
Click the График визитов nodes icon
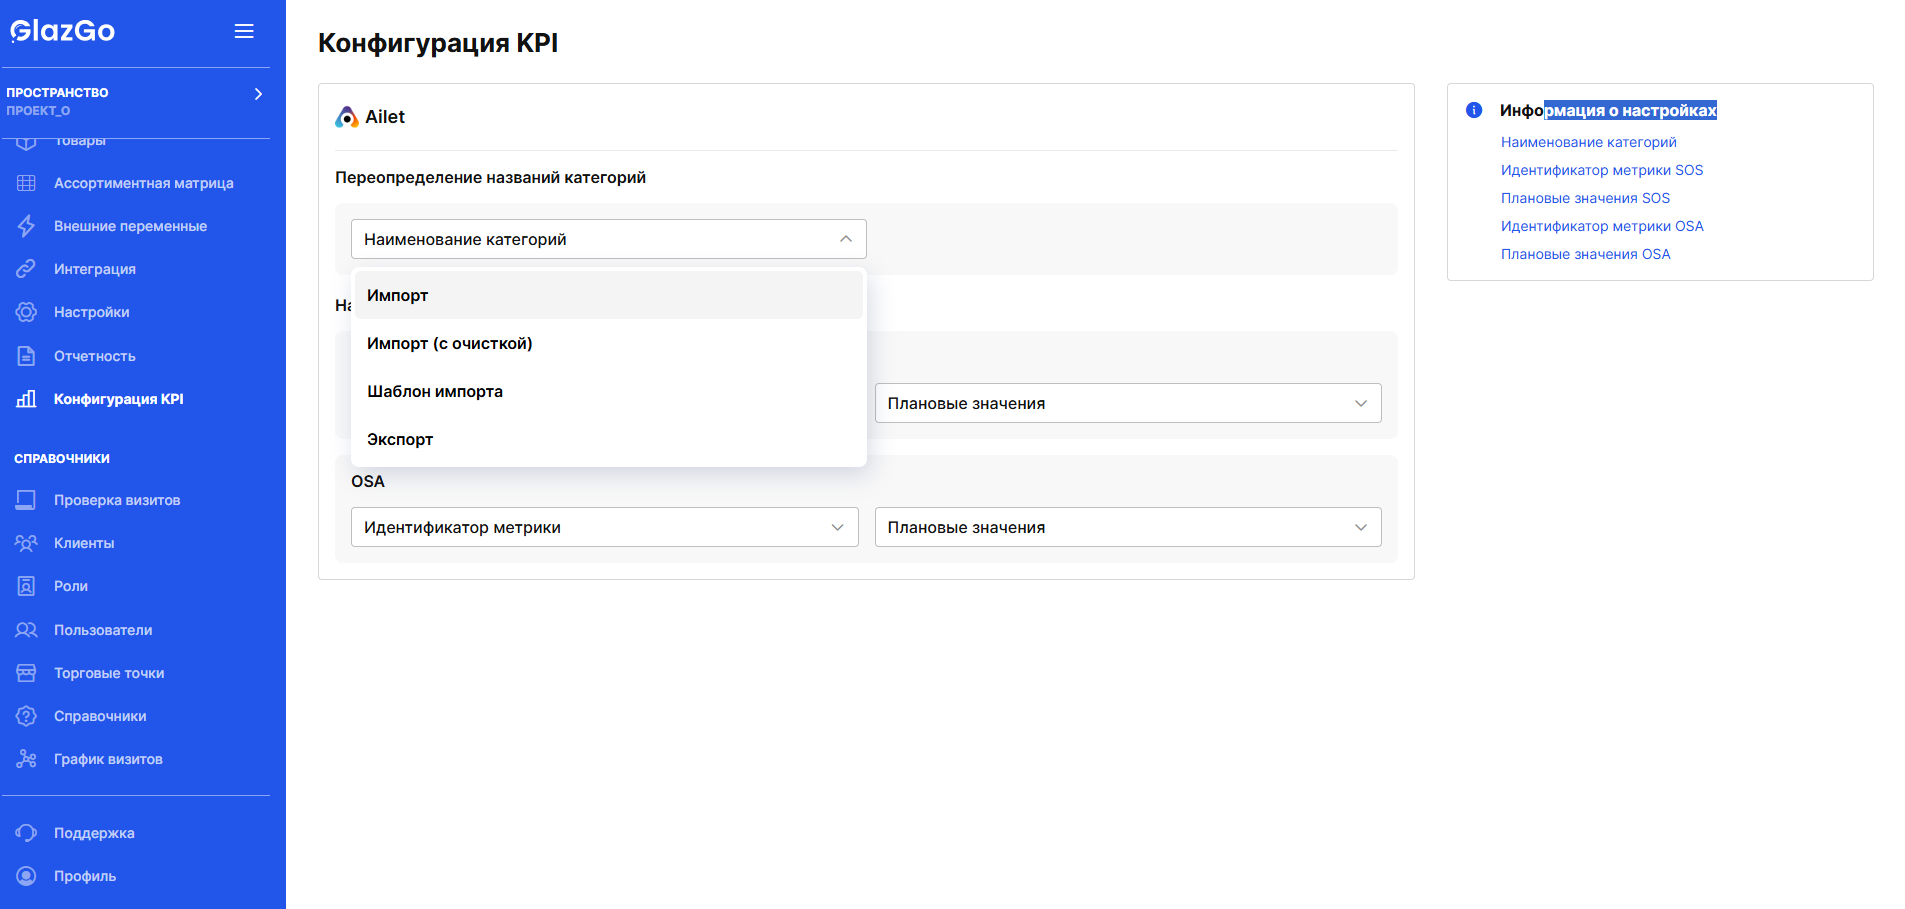[26, 759]
